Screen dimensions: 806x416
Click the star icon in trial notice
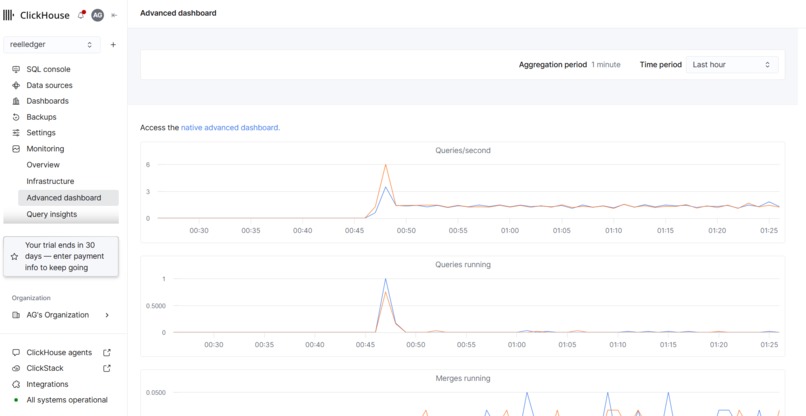(x=14, y=256)
